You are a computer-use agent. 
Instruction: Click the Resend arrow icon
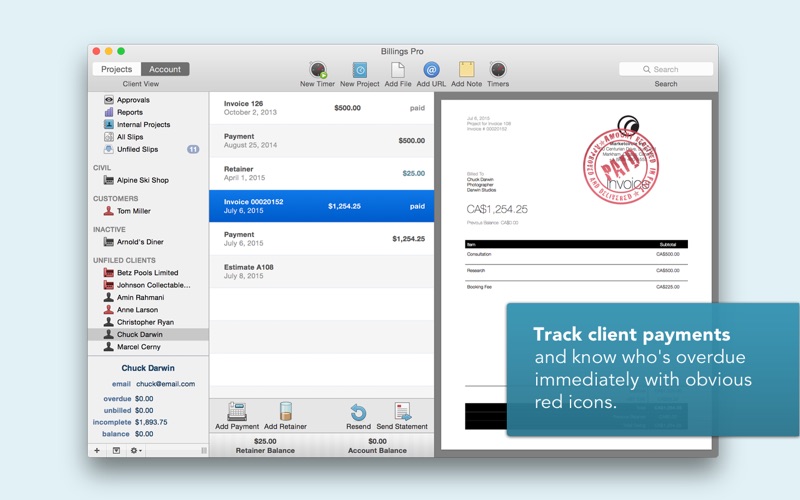(x=358, y=412)
